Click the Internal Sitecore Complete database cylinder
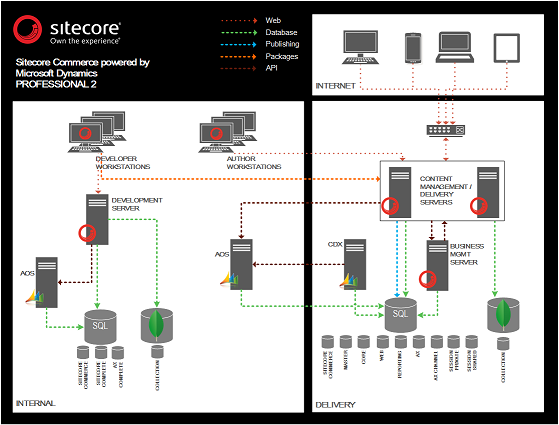The image size is (559, 425). (101, 353)
